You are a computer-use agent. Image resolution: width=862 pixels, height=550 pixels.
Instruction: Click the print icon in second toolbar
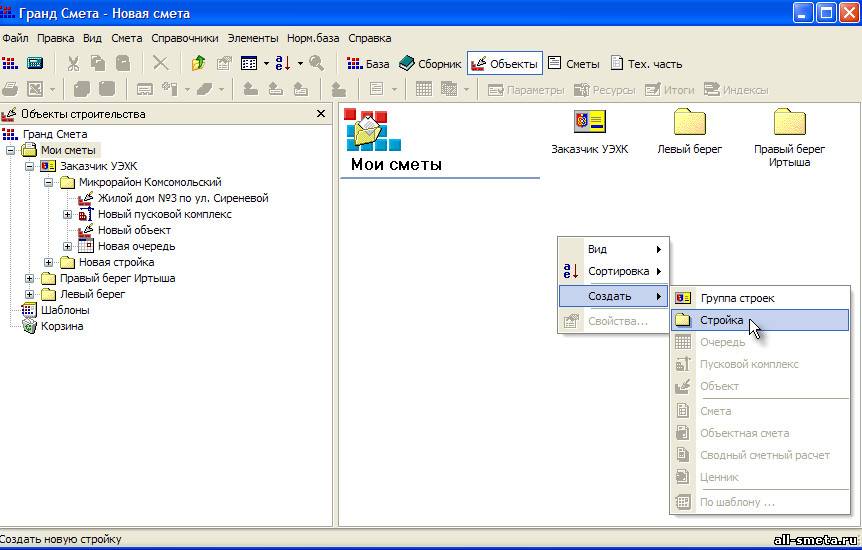pyautogui.click(x=10, y=89)
